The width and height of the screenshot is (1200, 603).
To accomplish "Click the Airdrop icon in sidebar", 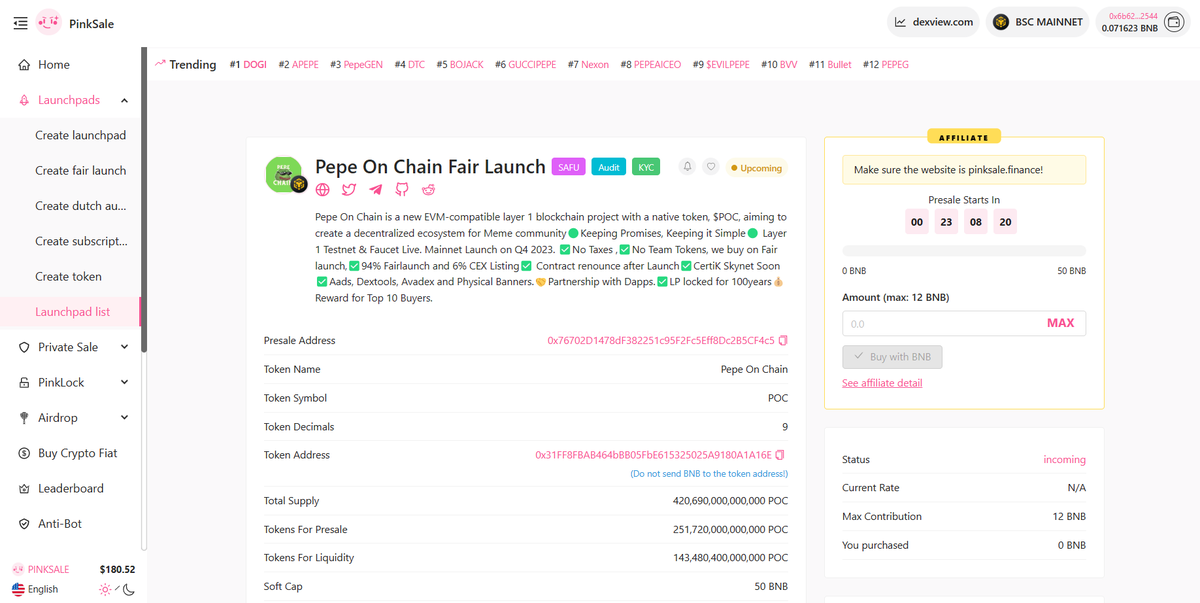I will point(25,418).
